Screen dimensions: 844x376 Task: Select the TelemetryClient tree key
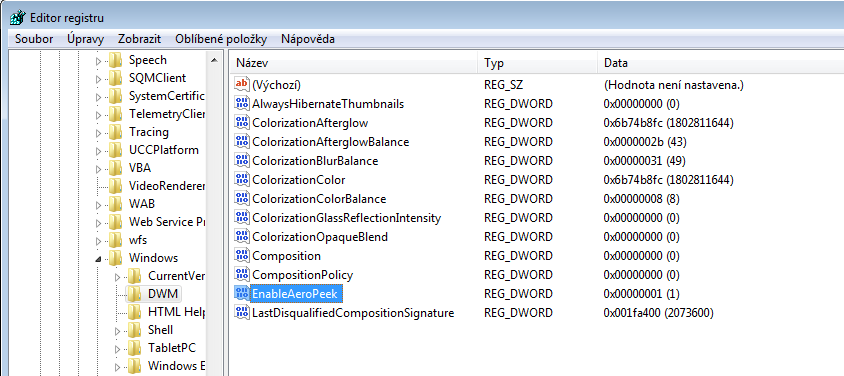tap(167, 114)
